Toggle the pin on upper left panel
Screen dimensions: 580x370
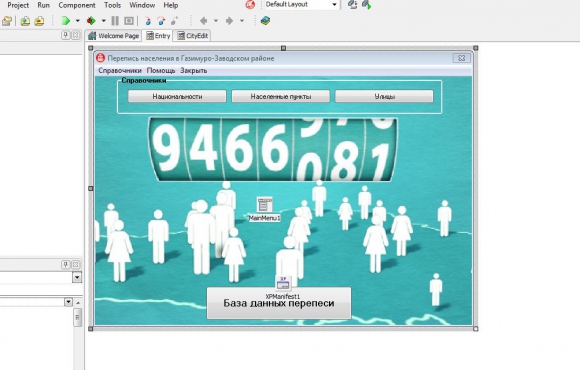point(65,36)
